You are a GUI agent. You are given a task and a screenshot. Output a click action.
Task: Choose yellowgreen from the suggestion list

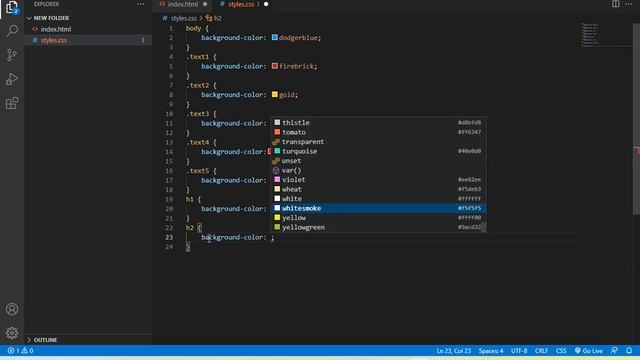pyautogui.click(x=378, y=227)
